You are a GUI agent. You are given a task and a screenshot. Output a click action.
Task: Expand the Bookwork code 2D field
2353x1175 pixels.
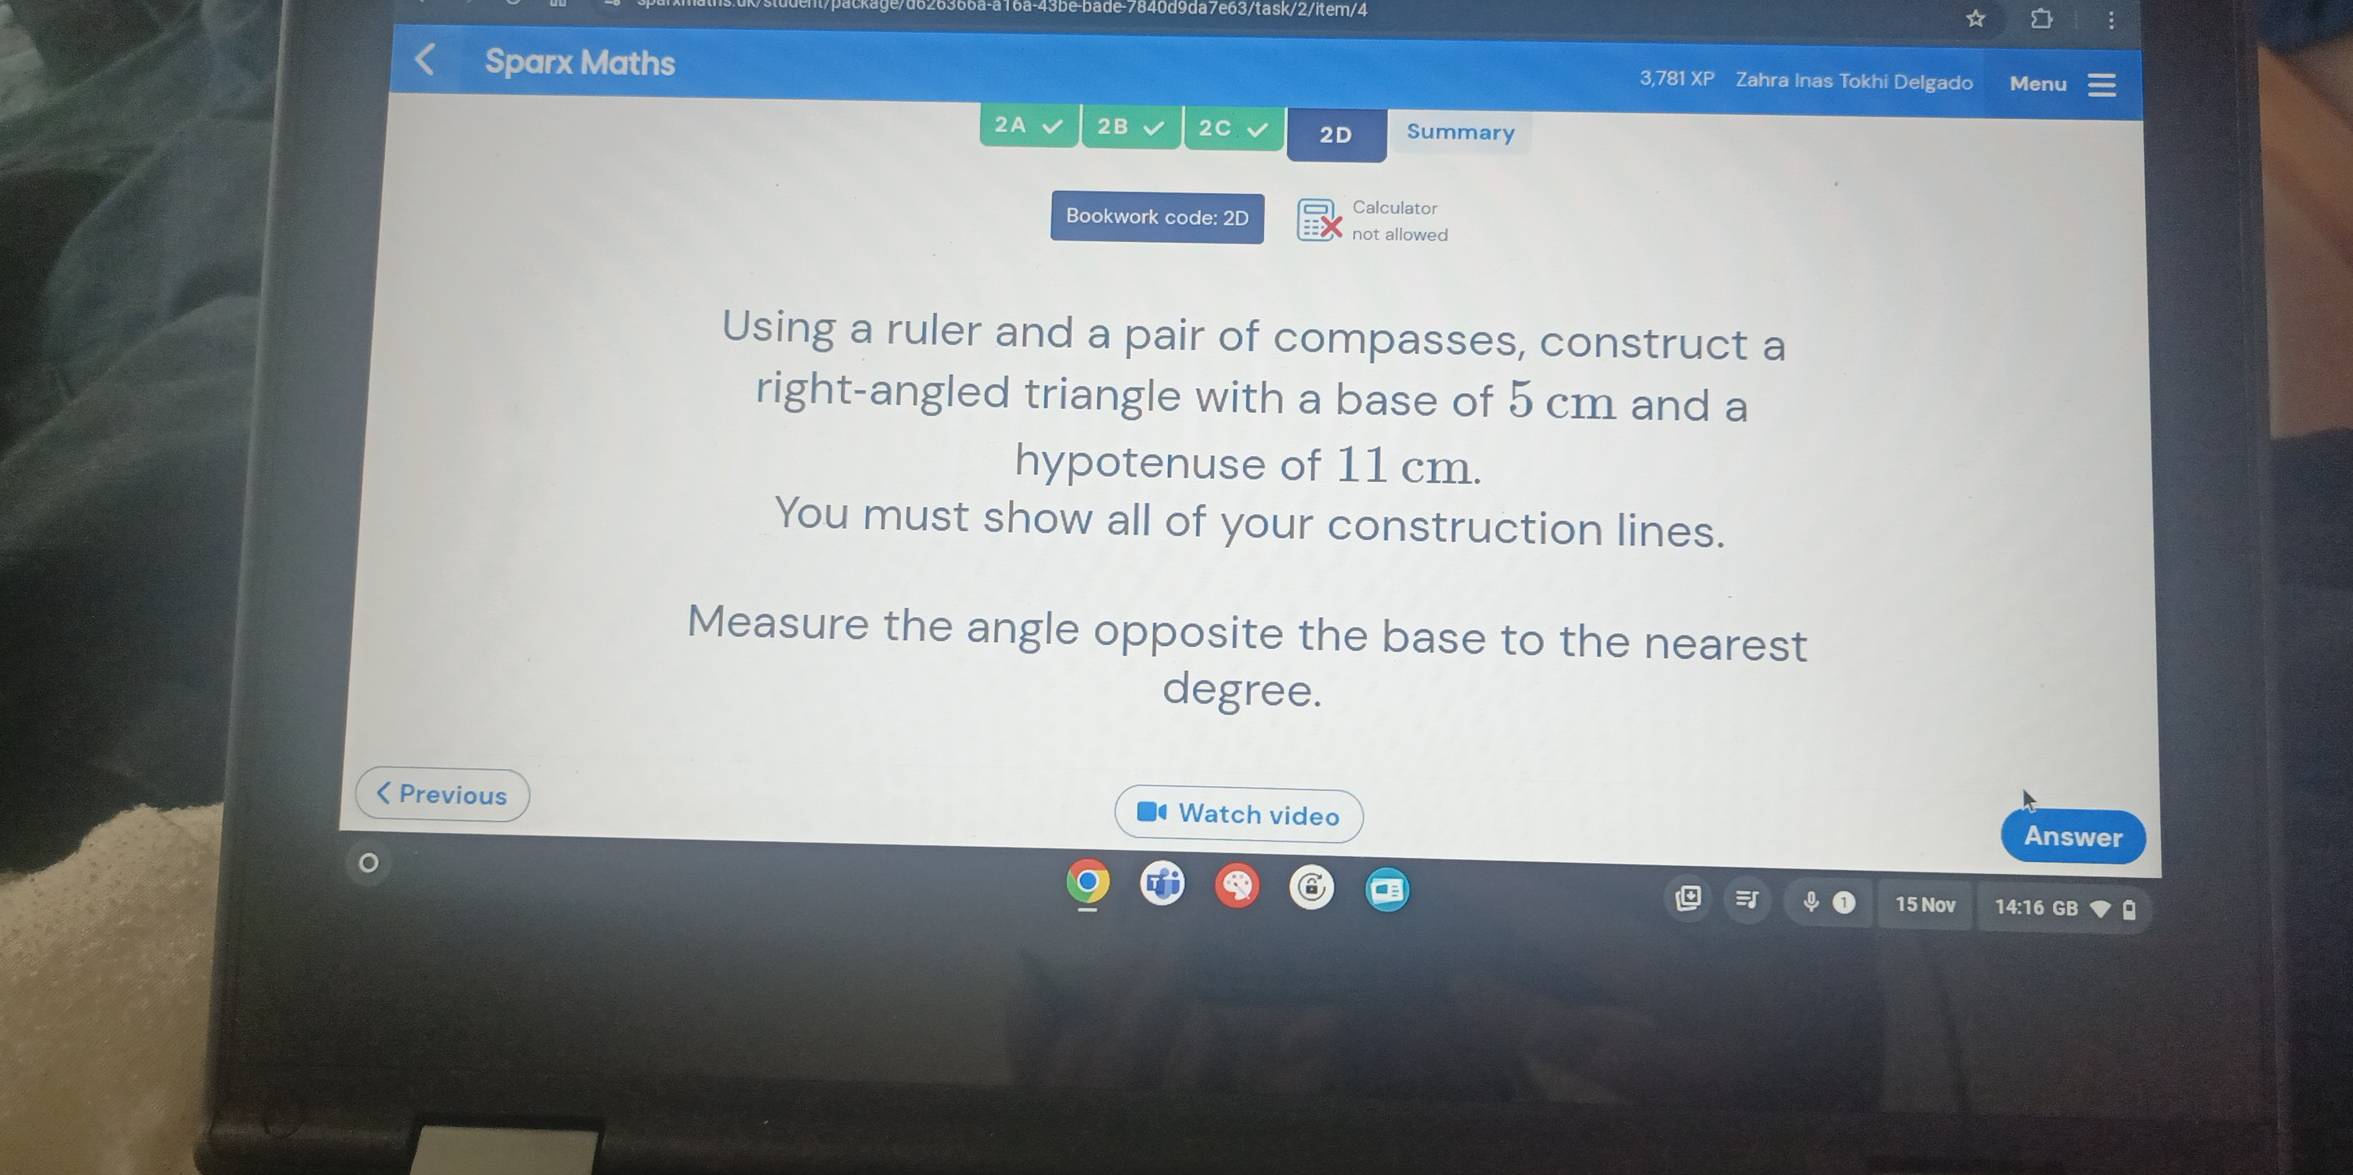click(x=1155, y=218)
